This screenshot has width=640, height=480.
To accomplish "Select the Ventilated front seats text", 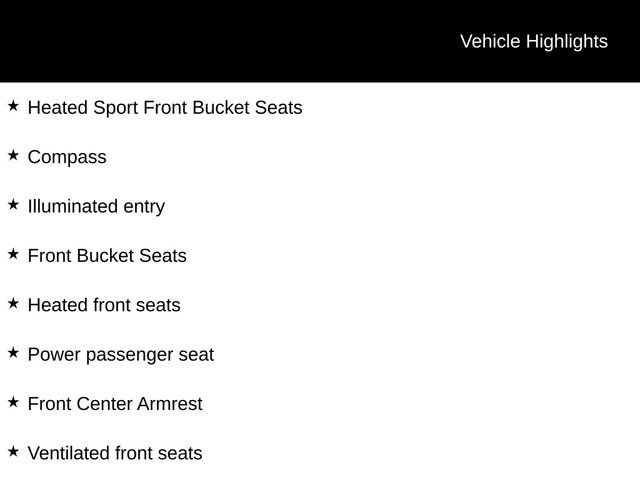I will 115,454.
